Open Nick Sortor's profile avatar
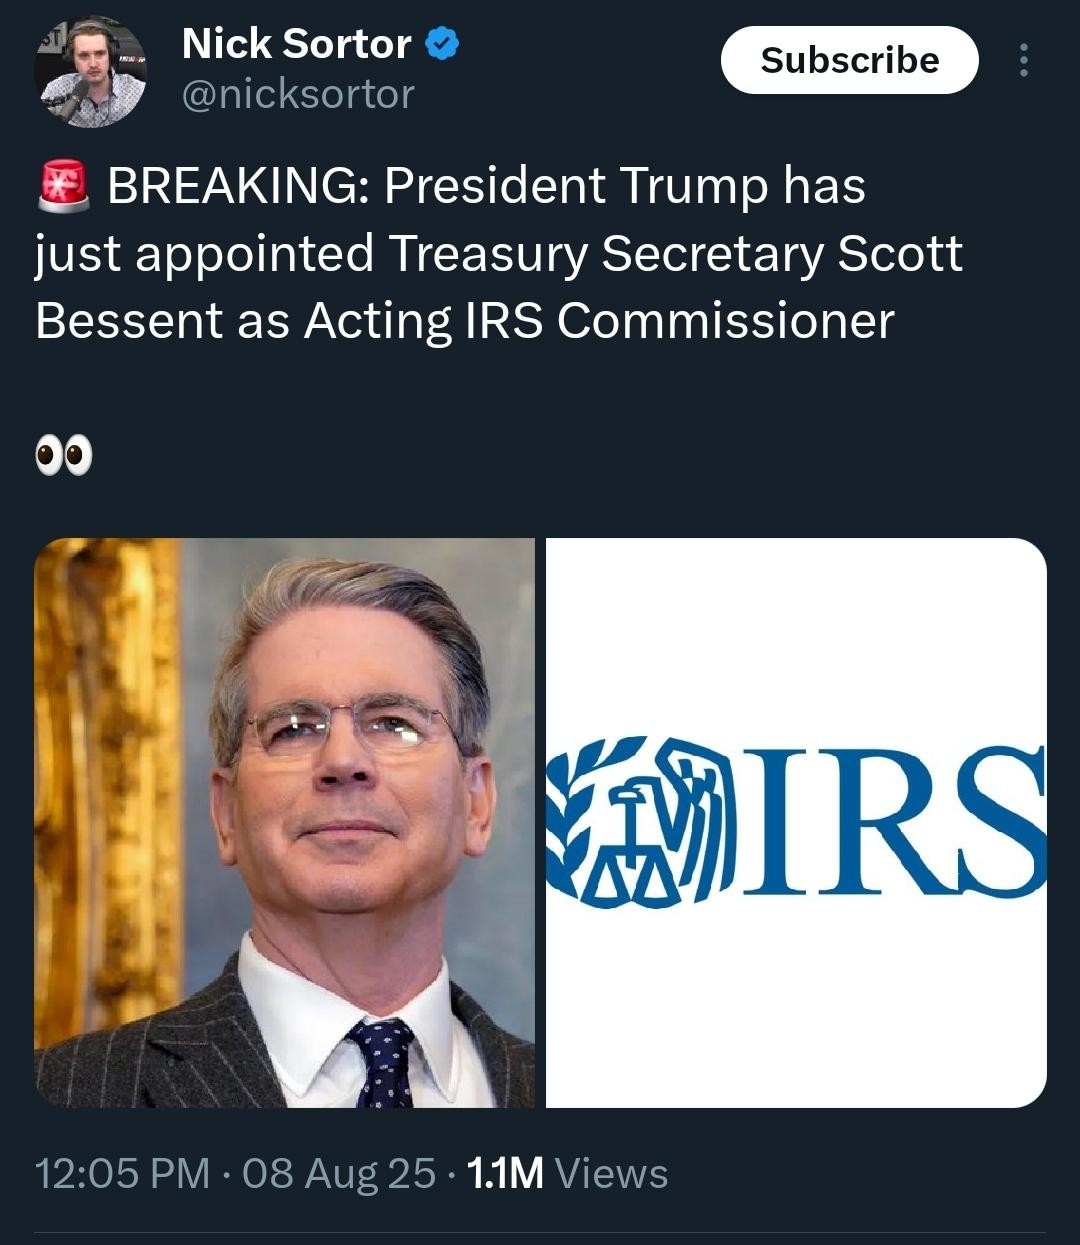Image resolution: width=1080 pixels, height=1245 pixels. coord(90,71)
